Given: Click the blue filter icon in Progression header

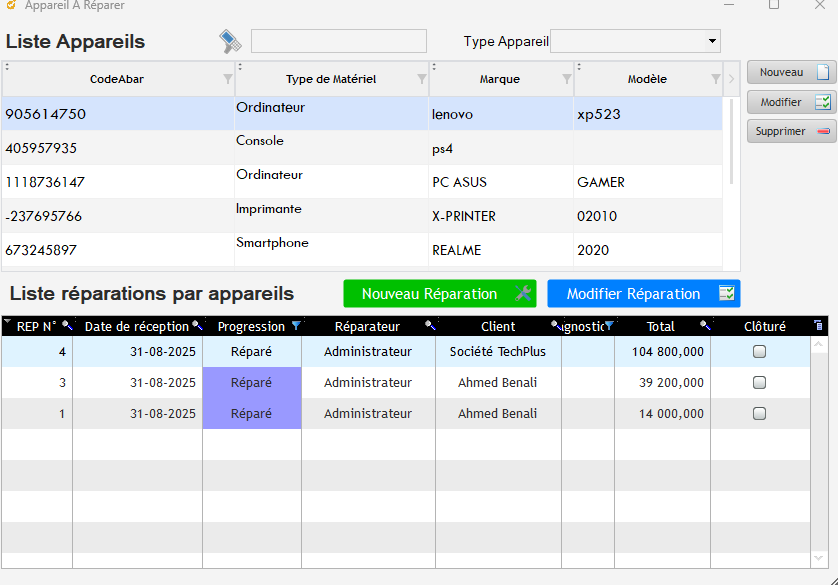Looking at the screenshot, I should [x=295, y=326].
